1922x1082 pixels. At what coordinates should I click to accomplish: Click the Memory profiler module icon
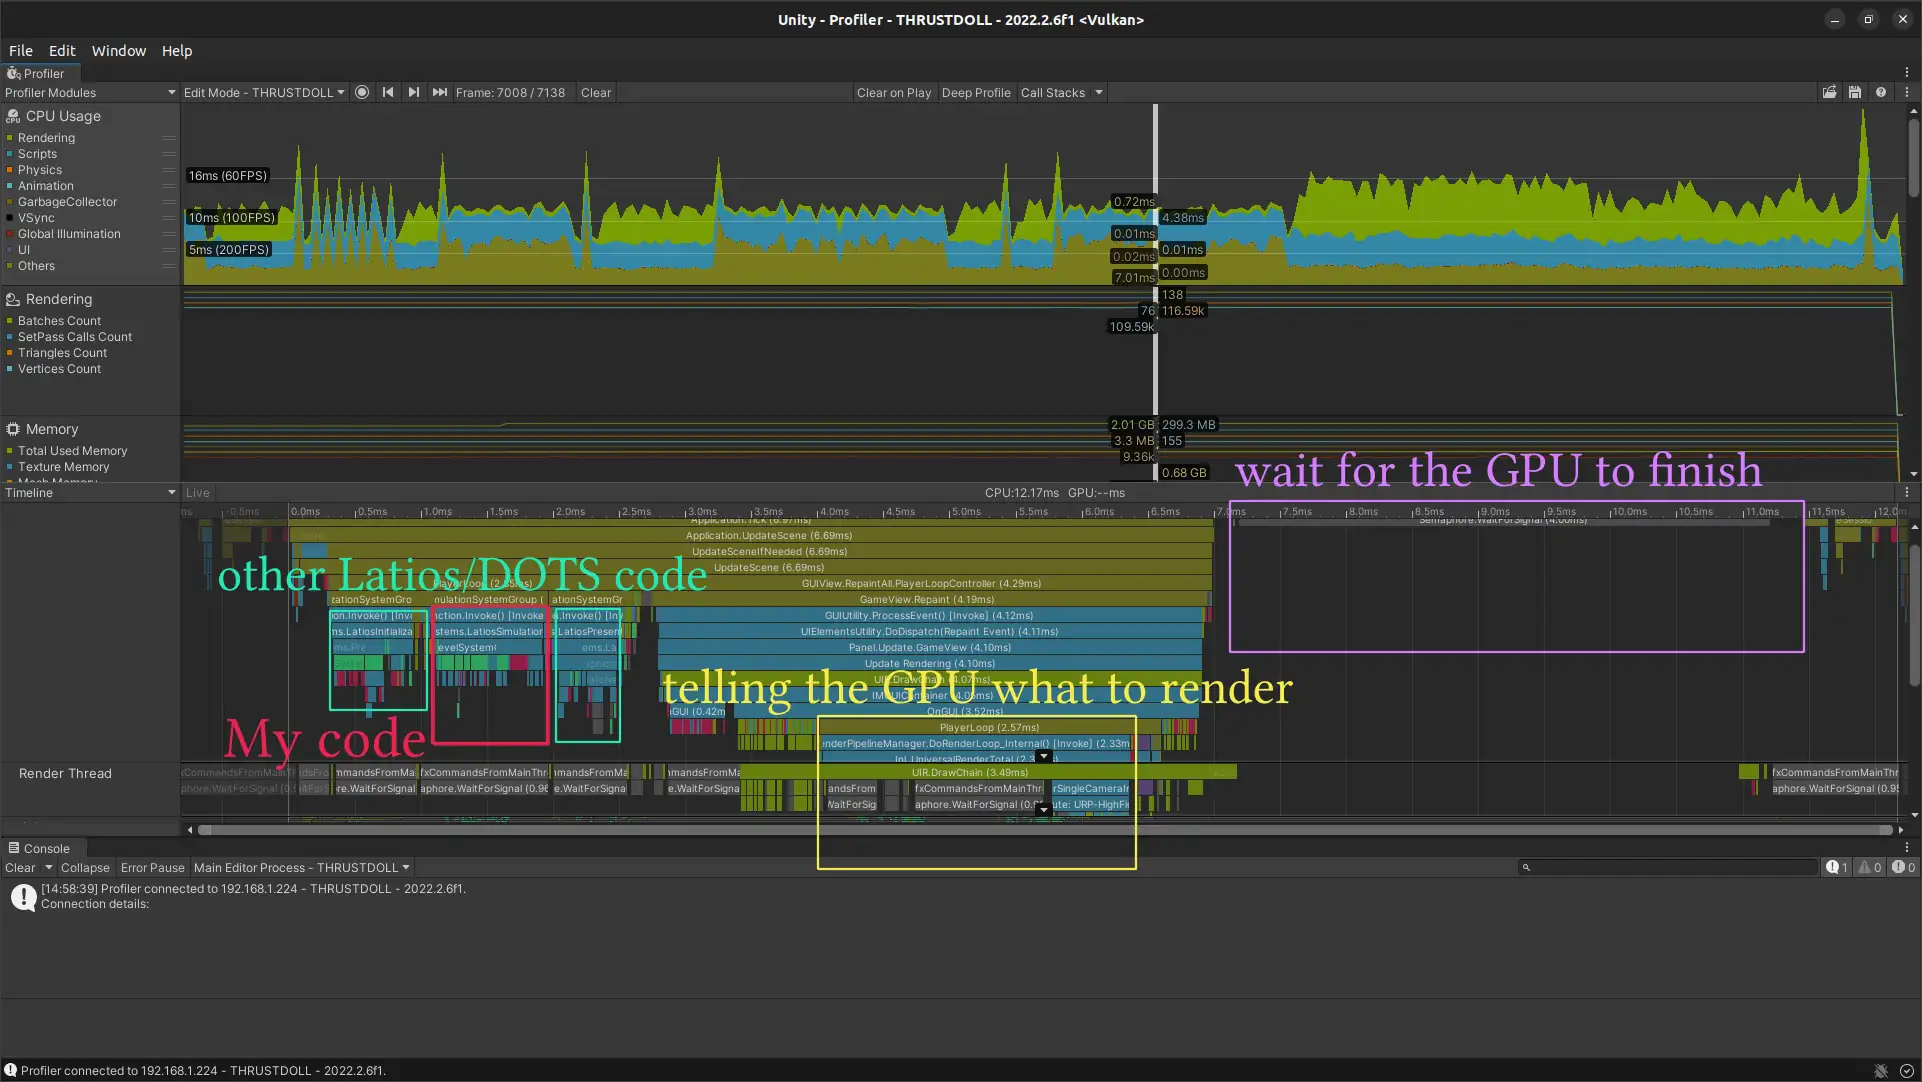[x=13, y=428]
